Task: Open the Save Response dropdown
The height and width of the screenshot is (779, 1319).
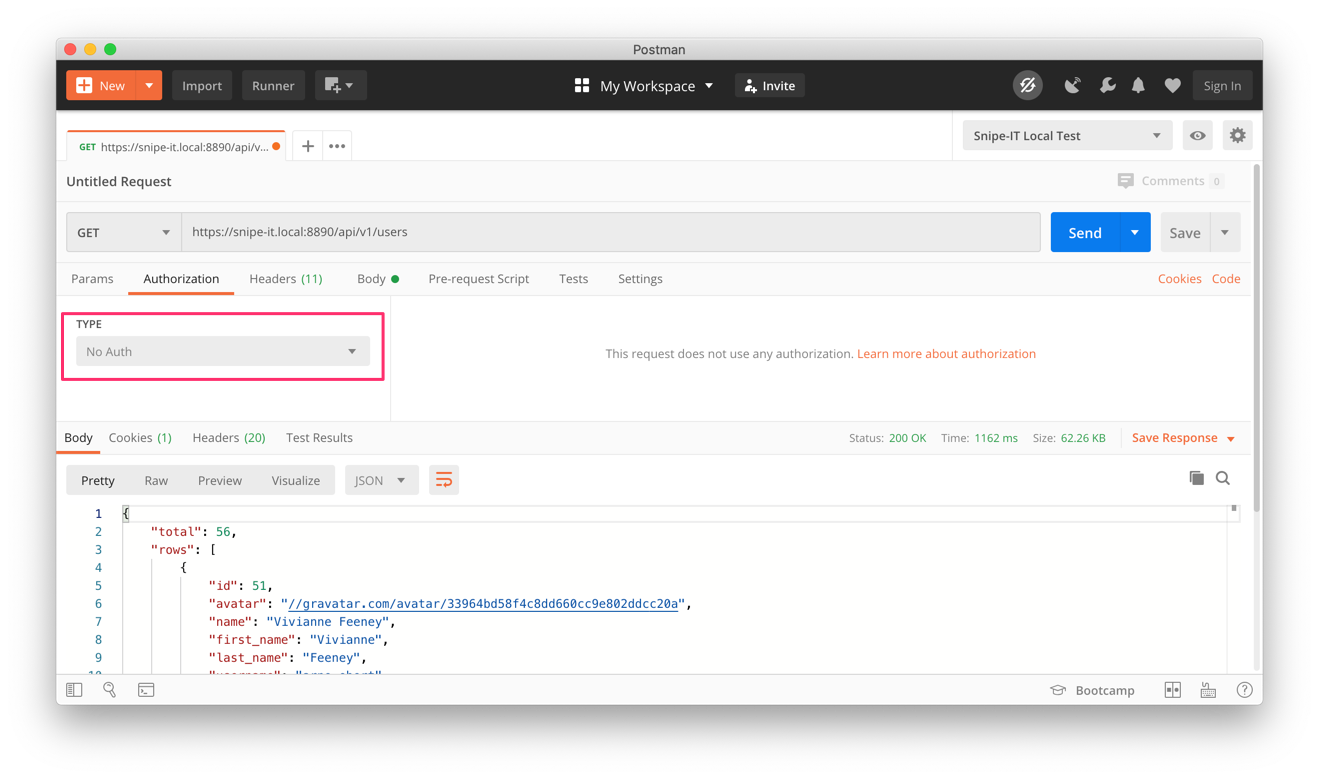Action: click(1183, 438)
